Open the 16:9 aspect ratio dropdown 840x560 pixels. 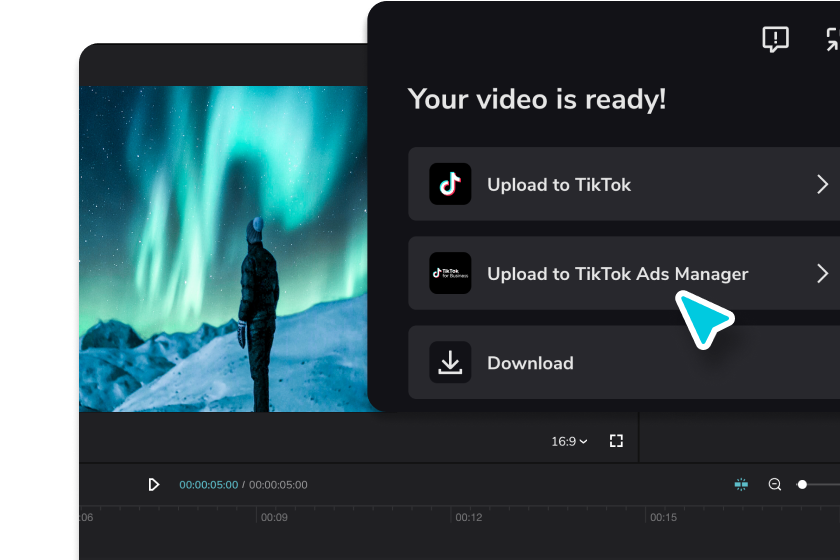coord(569,441)
